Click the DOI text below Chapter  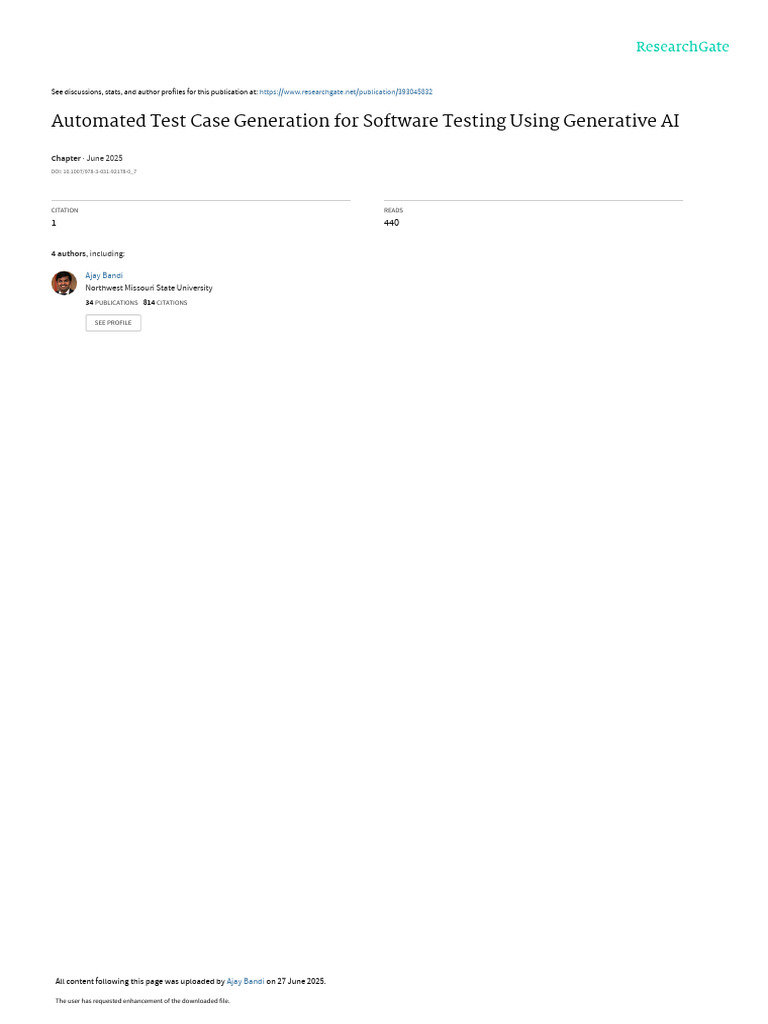click(93, 172)
